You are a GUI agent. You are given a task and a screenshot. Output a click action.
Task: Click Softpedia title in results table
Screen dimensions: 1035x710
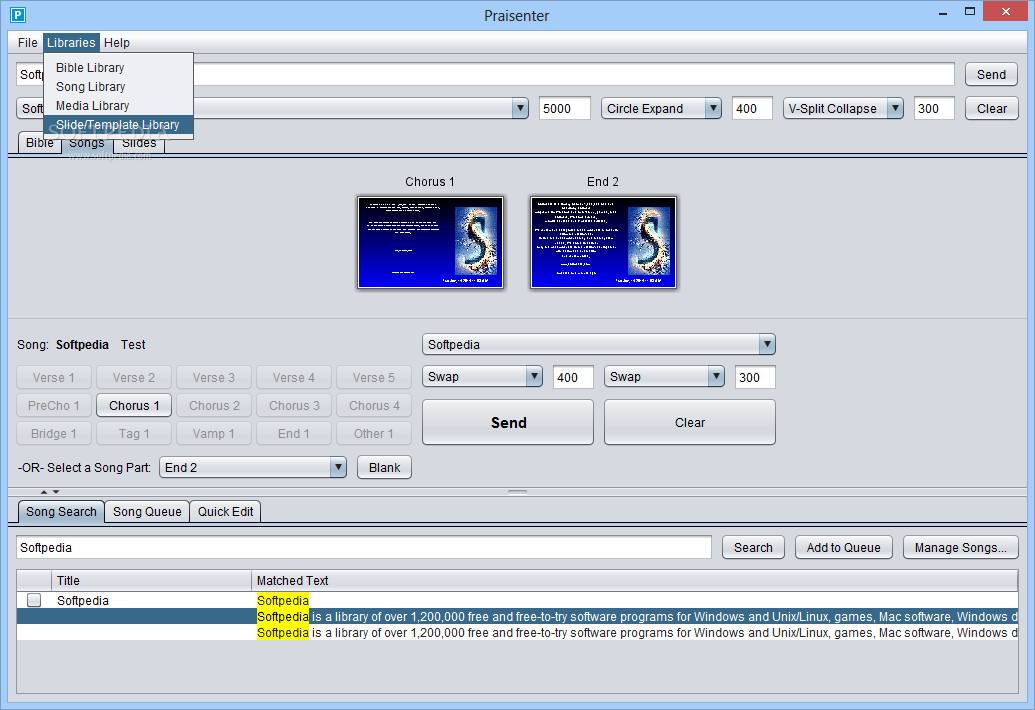pyautogui.click(x=83, y=600)
